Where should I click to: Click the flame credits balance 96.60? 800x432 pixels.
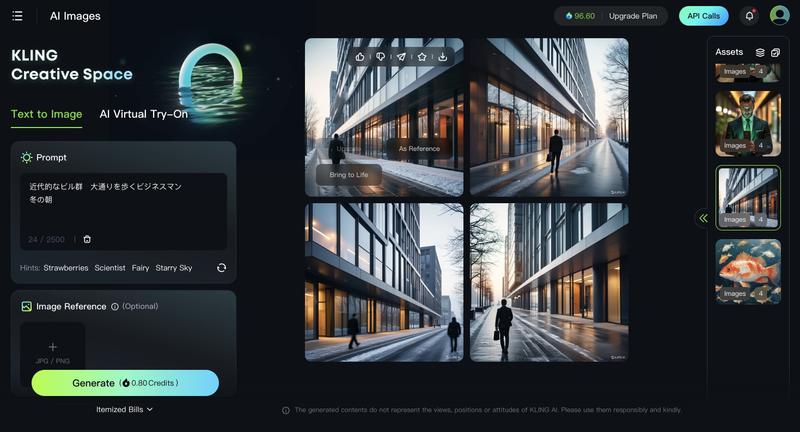580,16
